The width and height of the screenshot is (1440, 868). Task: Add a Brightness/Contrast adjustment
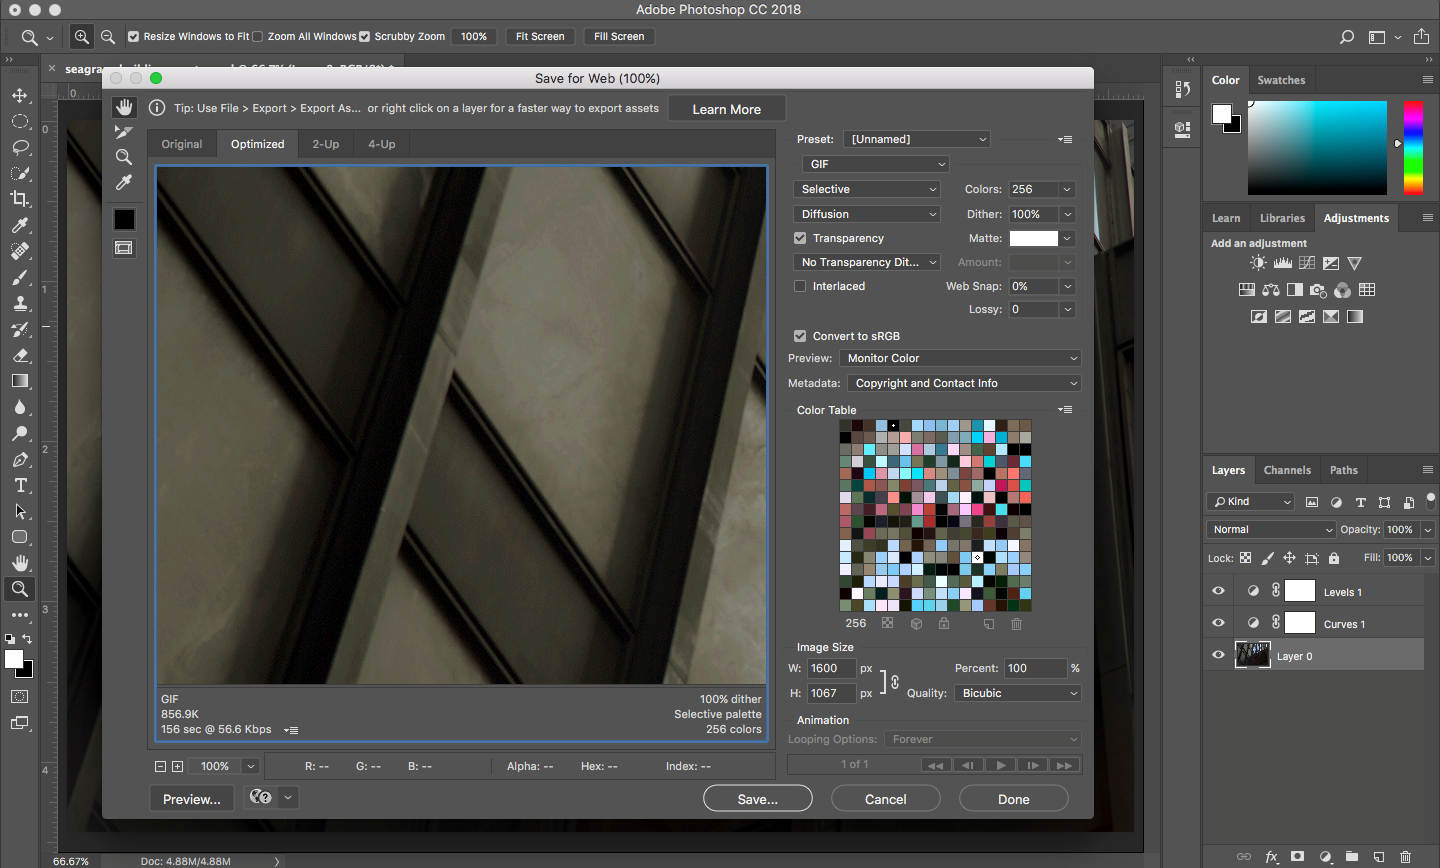click(1258, 263)
